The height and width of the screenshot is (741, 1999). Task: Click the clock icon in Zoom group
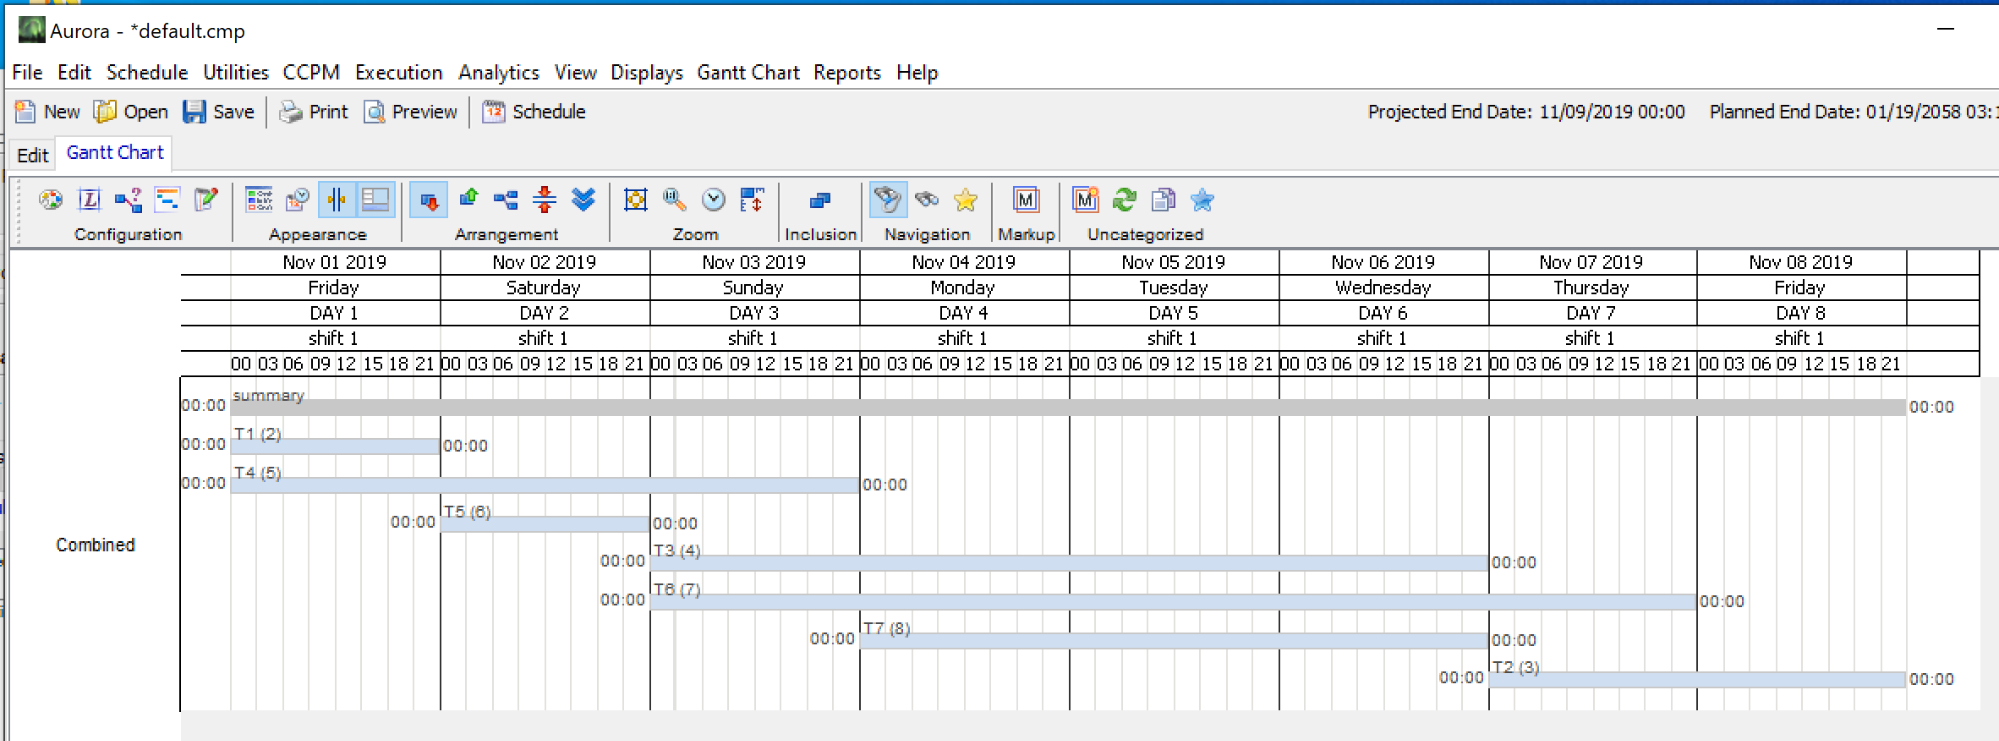[713, 200]
